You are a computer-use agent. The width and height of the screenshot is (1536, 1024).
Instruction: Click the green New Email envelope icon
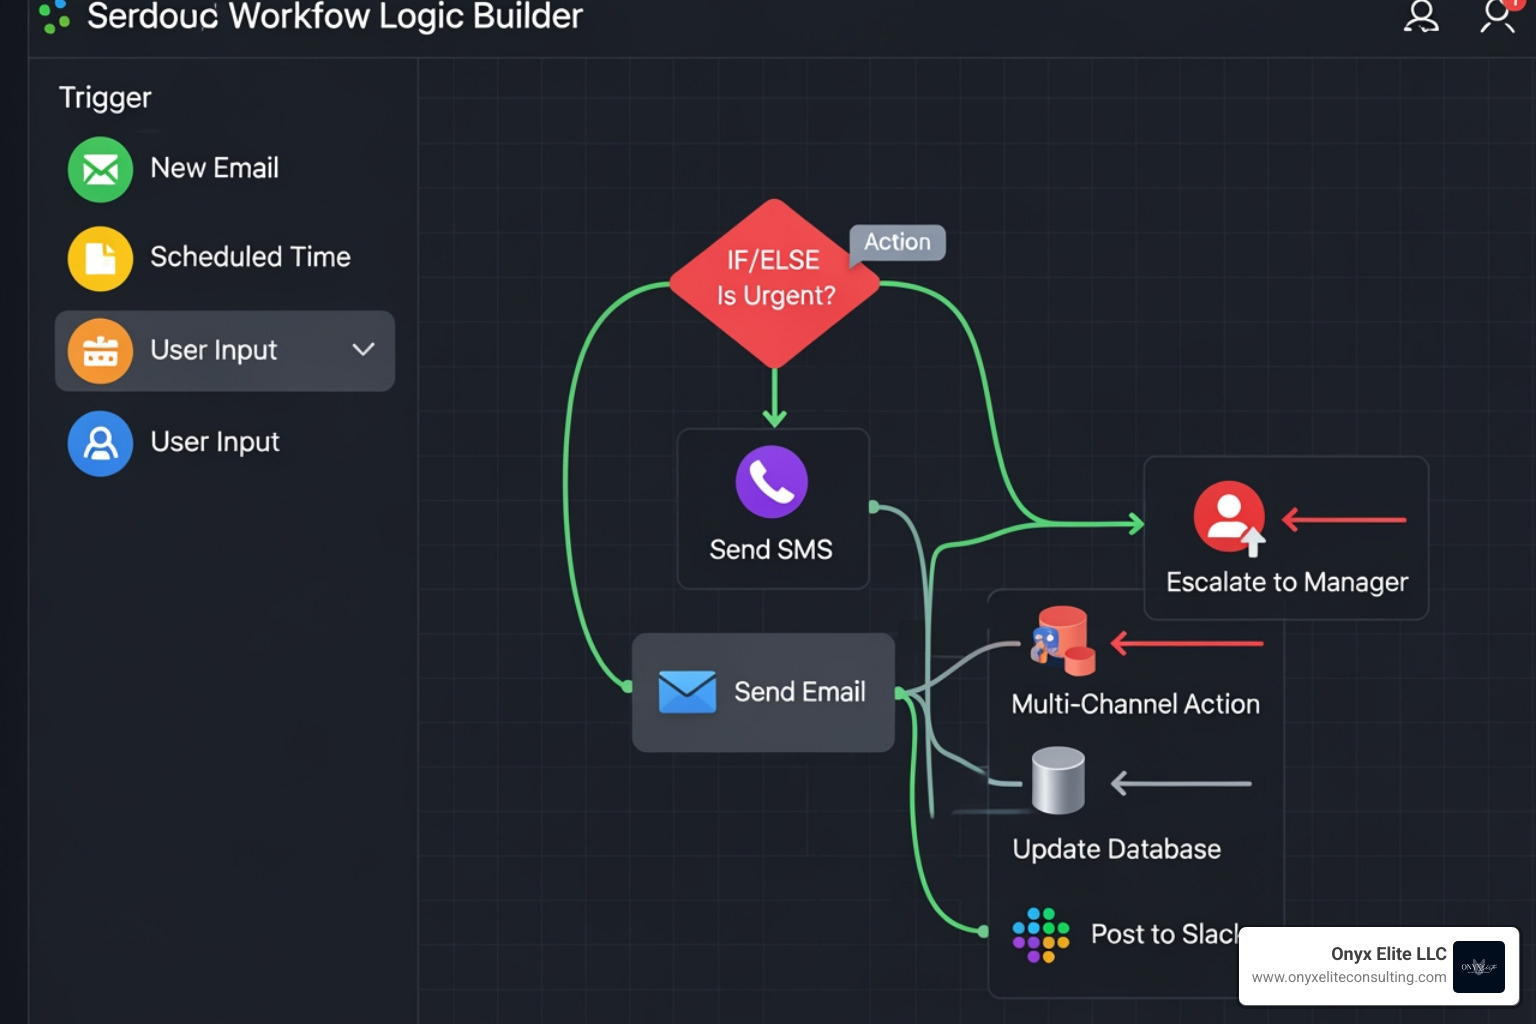(100, 169)
